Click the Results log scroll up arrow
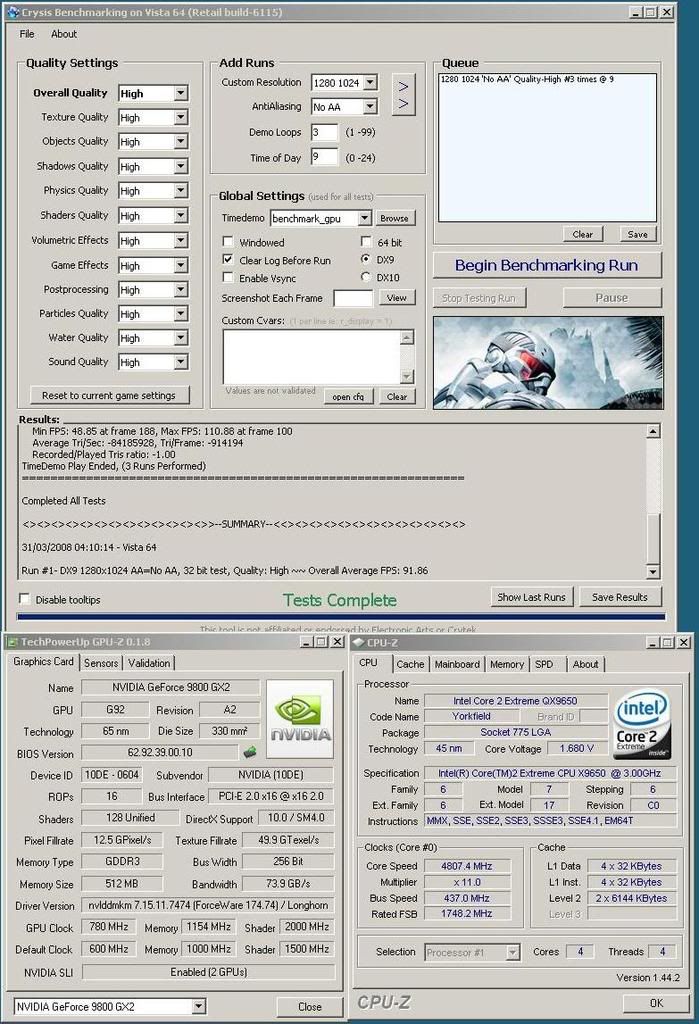This screenshot has width=699, height=1024. [x=653, y=431]
